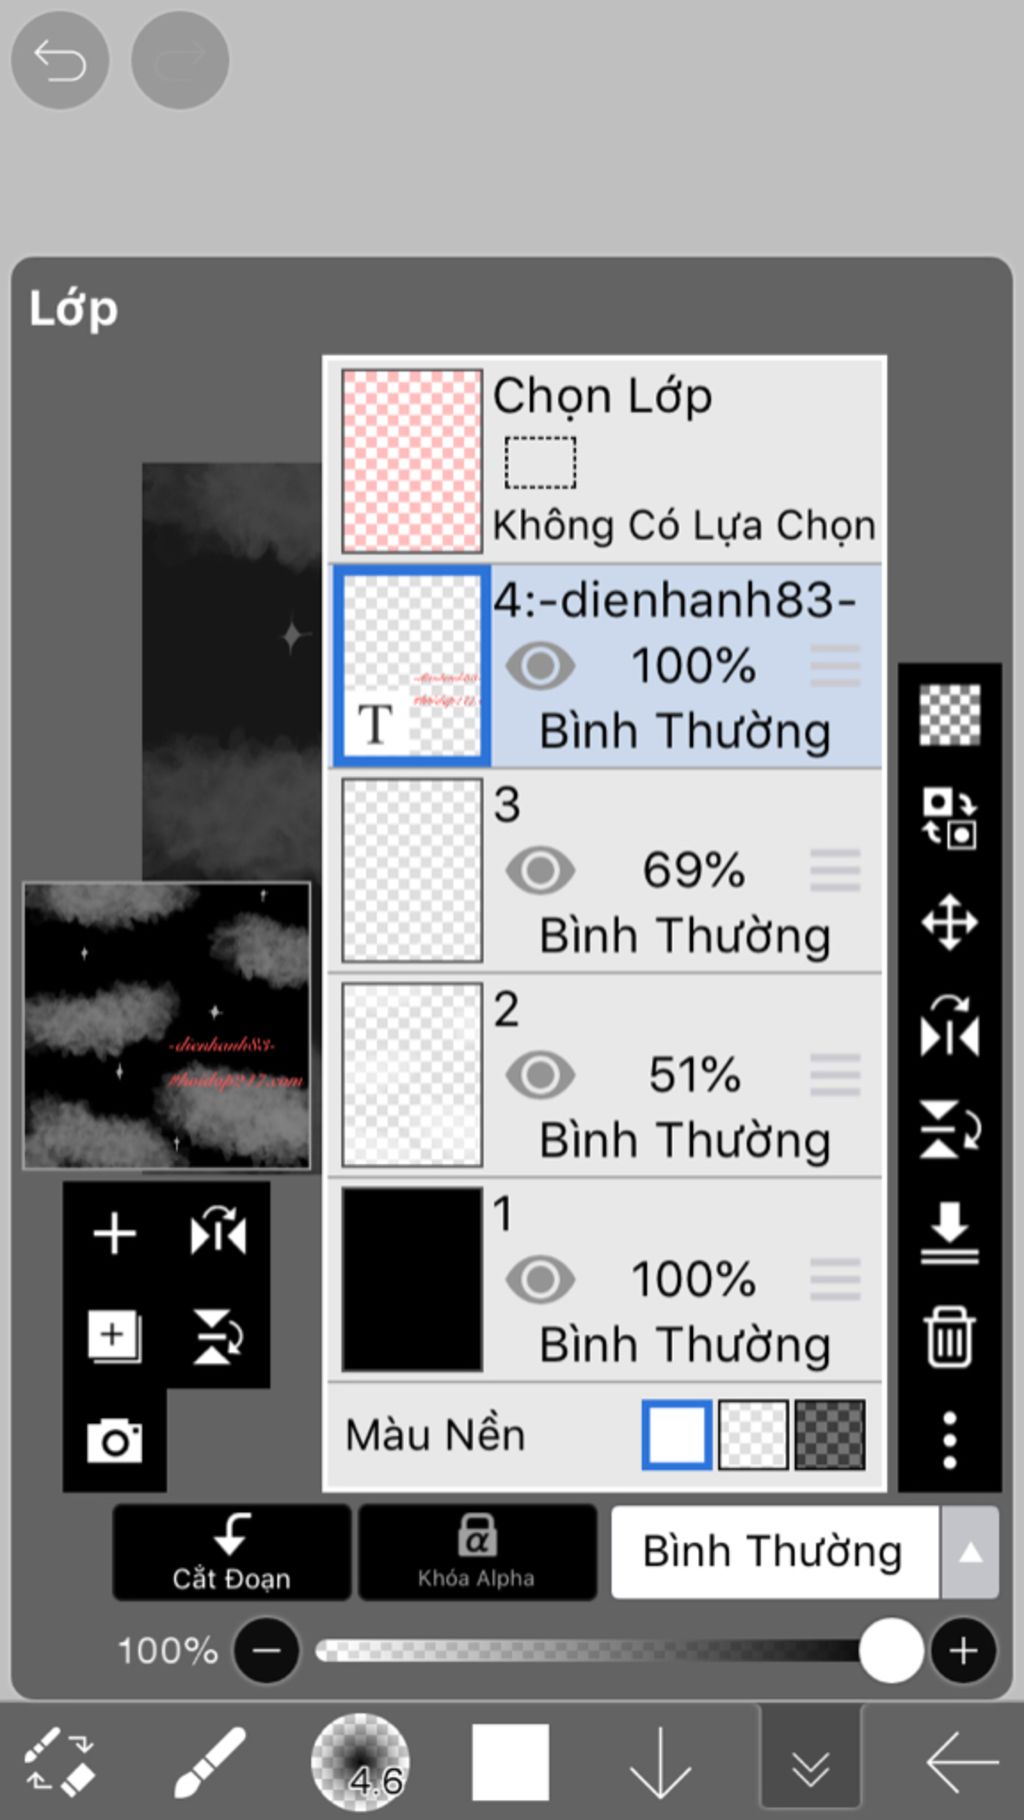
Task: Tap the undo arrow button
Action: tap(60, 61)
